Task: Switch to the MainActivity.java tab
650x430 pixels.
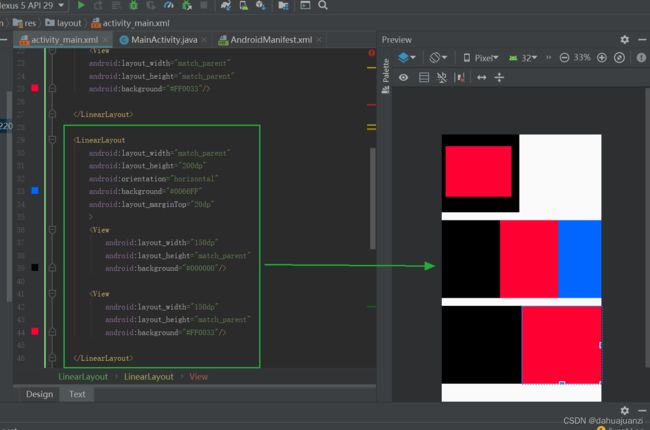Action: pos(163,40)
